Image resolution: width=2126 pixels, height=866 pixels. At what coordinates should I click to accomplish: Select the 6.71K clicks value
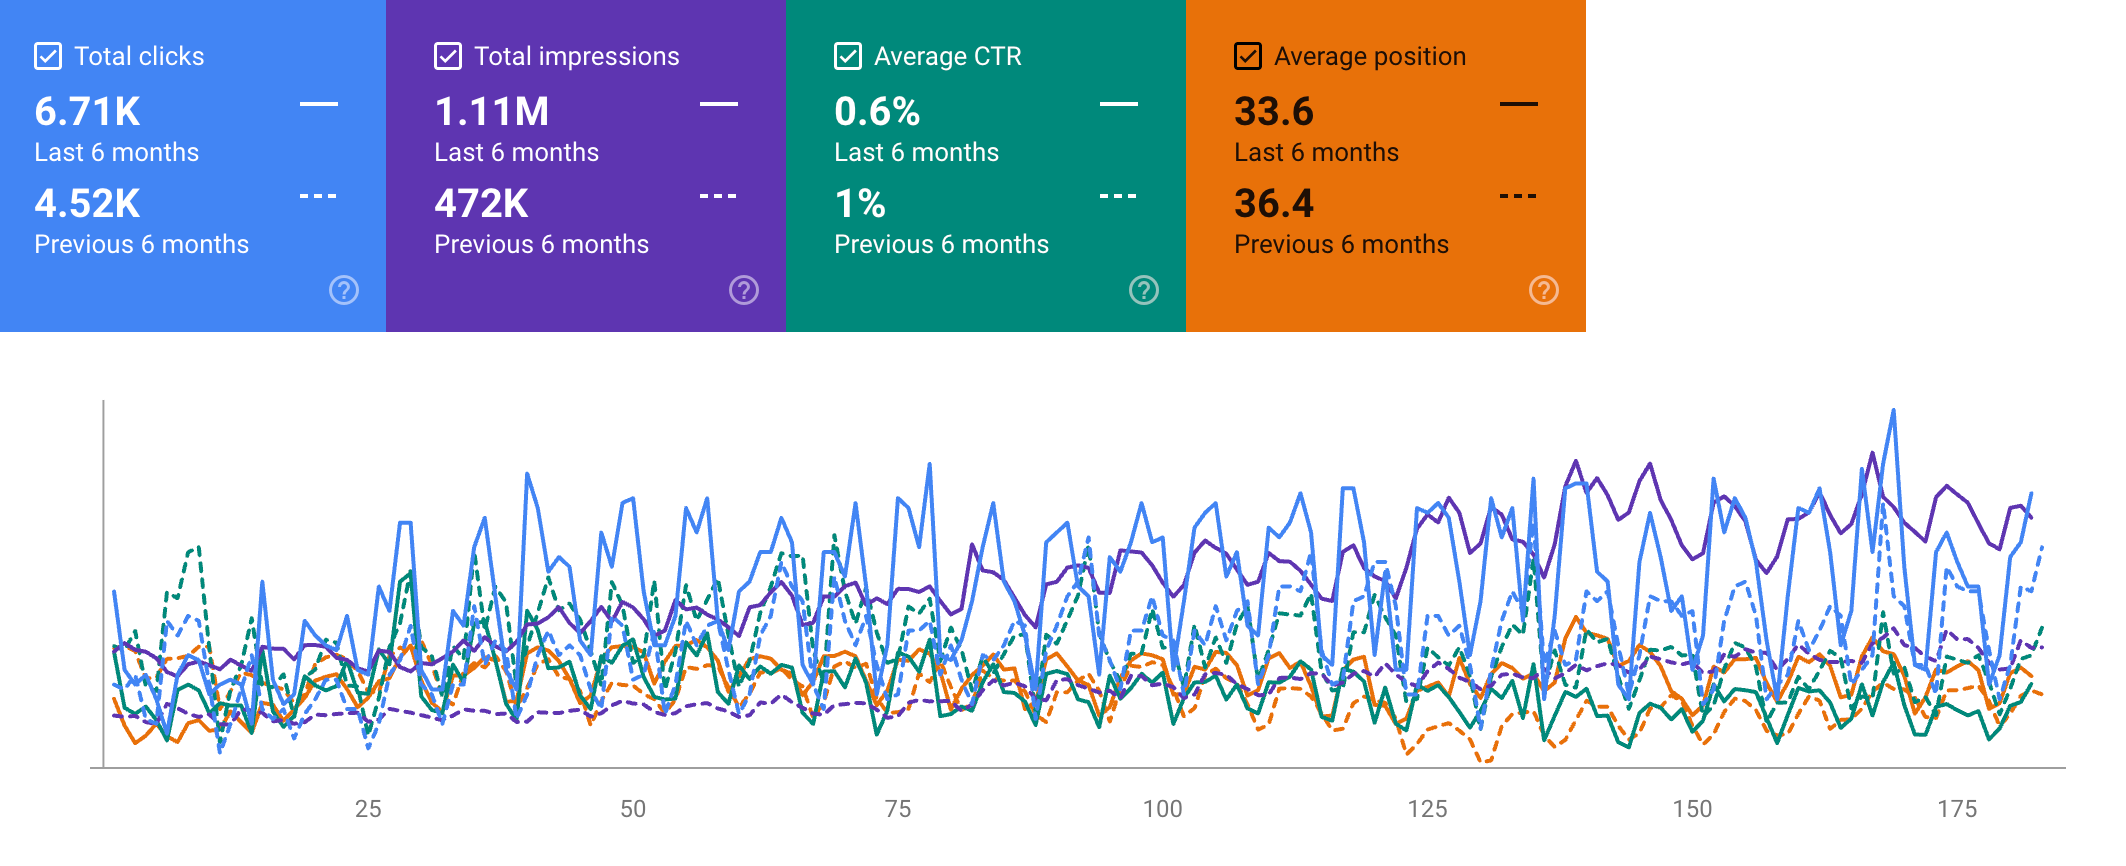88,111
